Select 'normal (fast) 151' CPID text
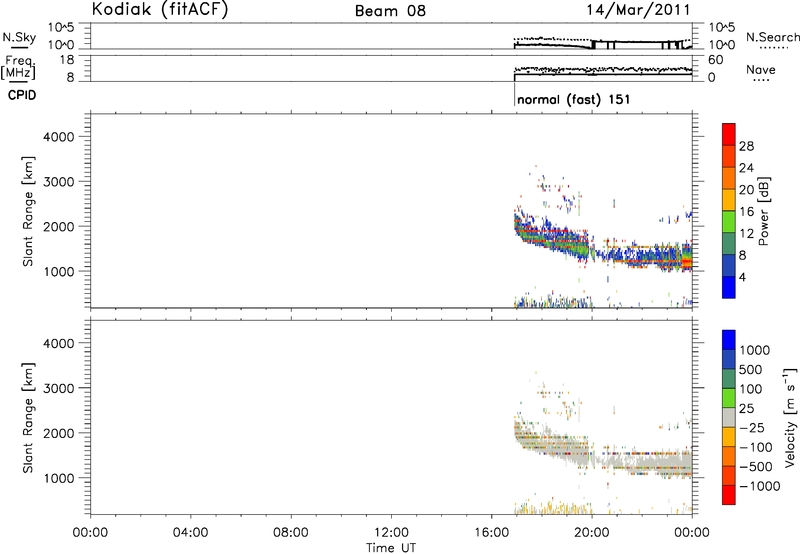 point(573,99)
